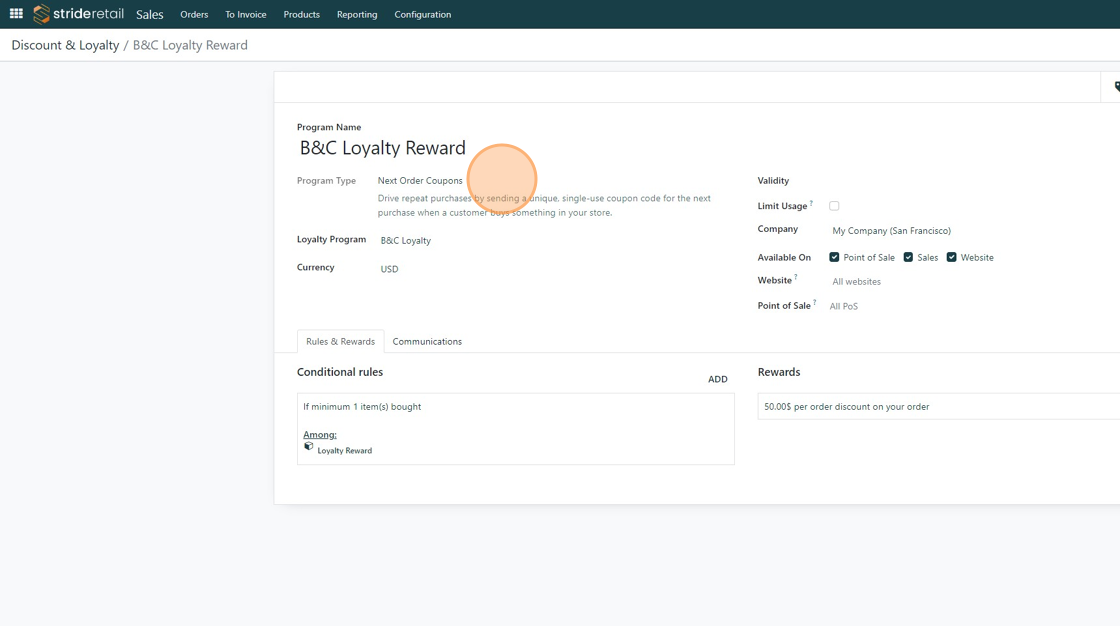Click the Loyalty Reward product text
Image resolution: width=1120 pixels, height=626 pixels.
pyautogui.click(x=344, y=451)
